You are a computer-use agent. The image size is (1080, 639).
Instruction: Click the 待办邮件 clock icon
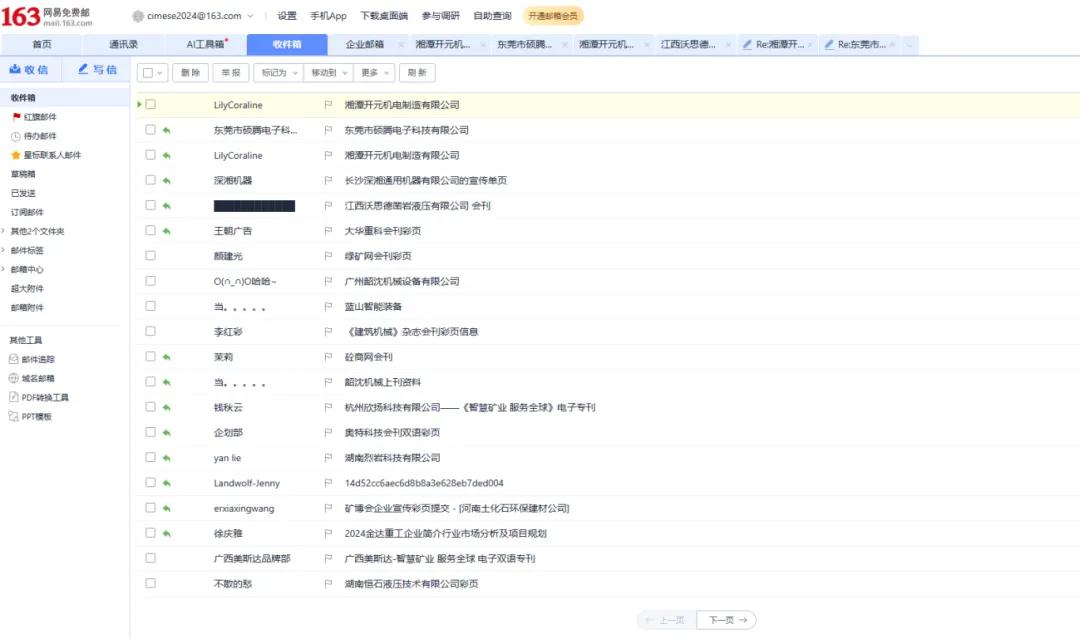point(15,136)
